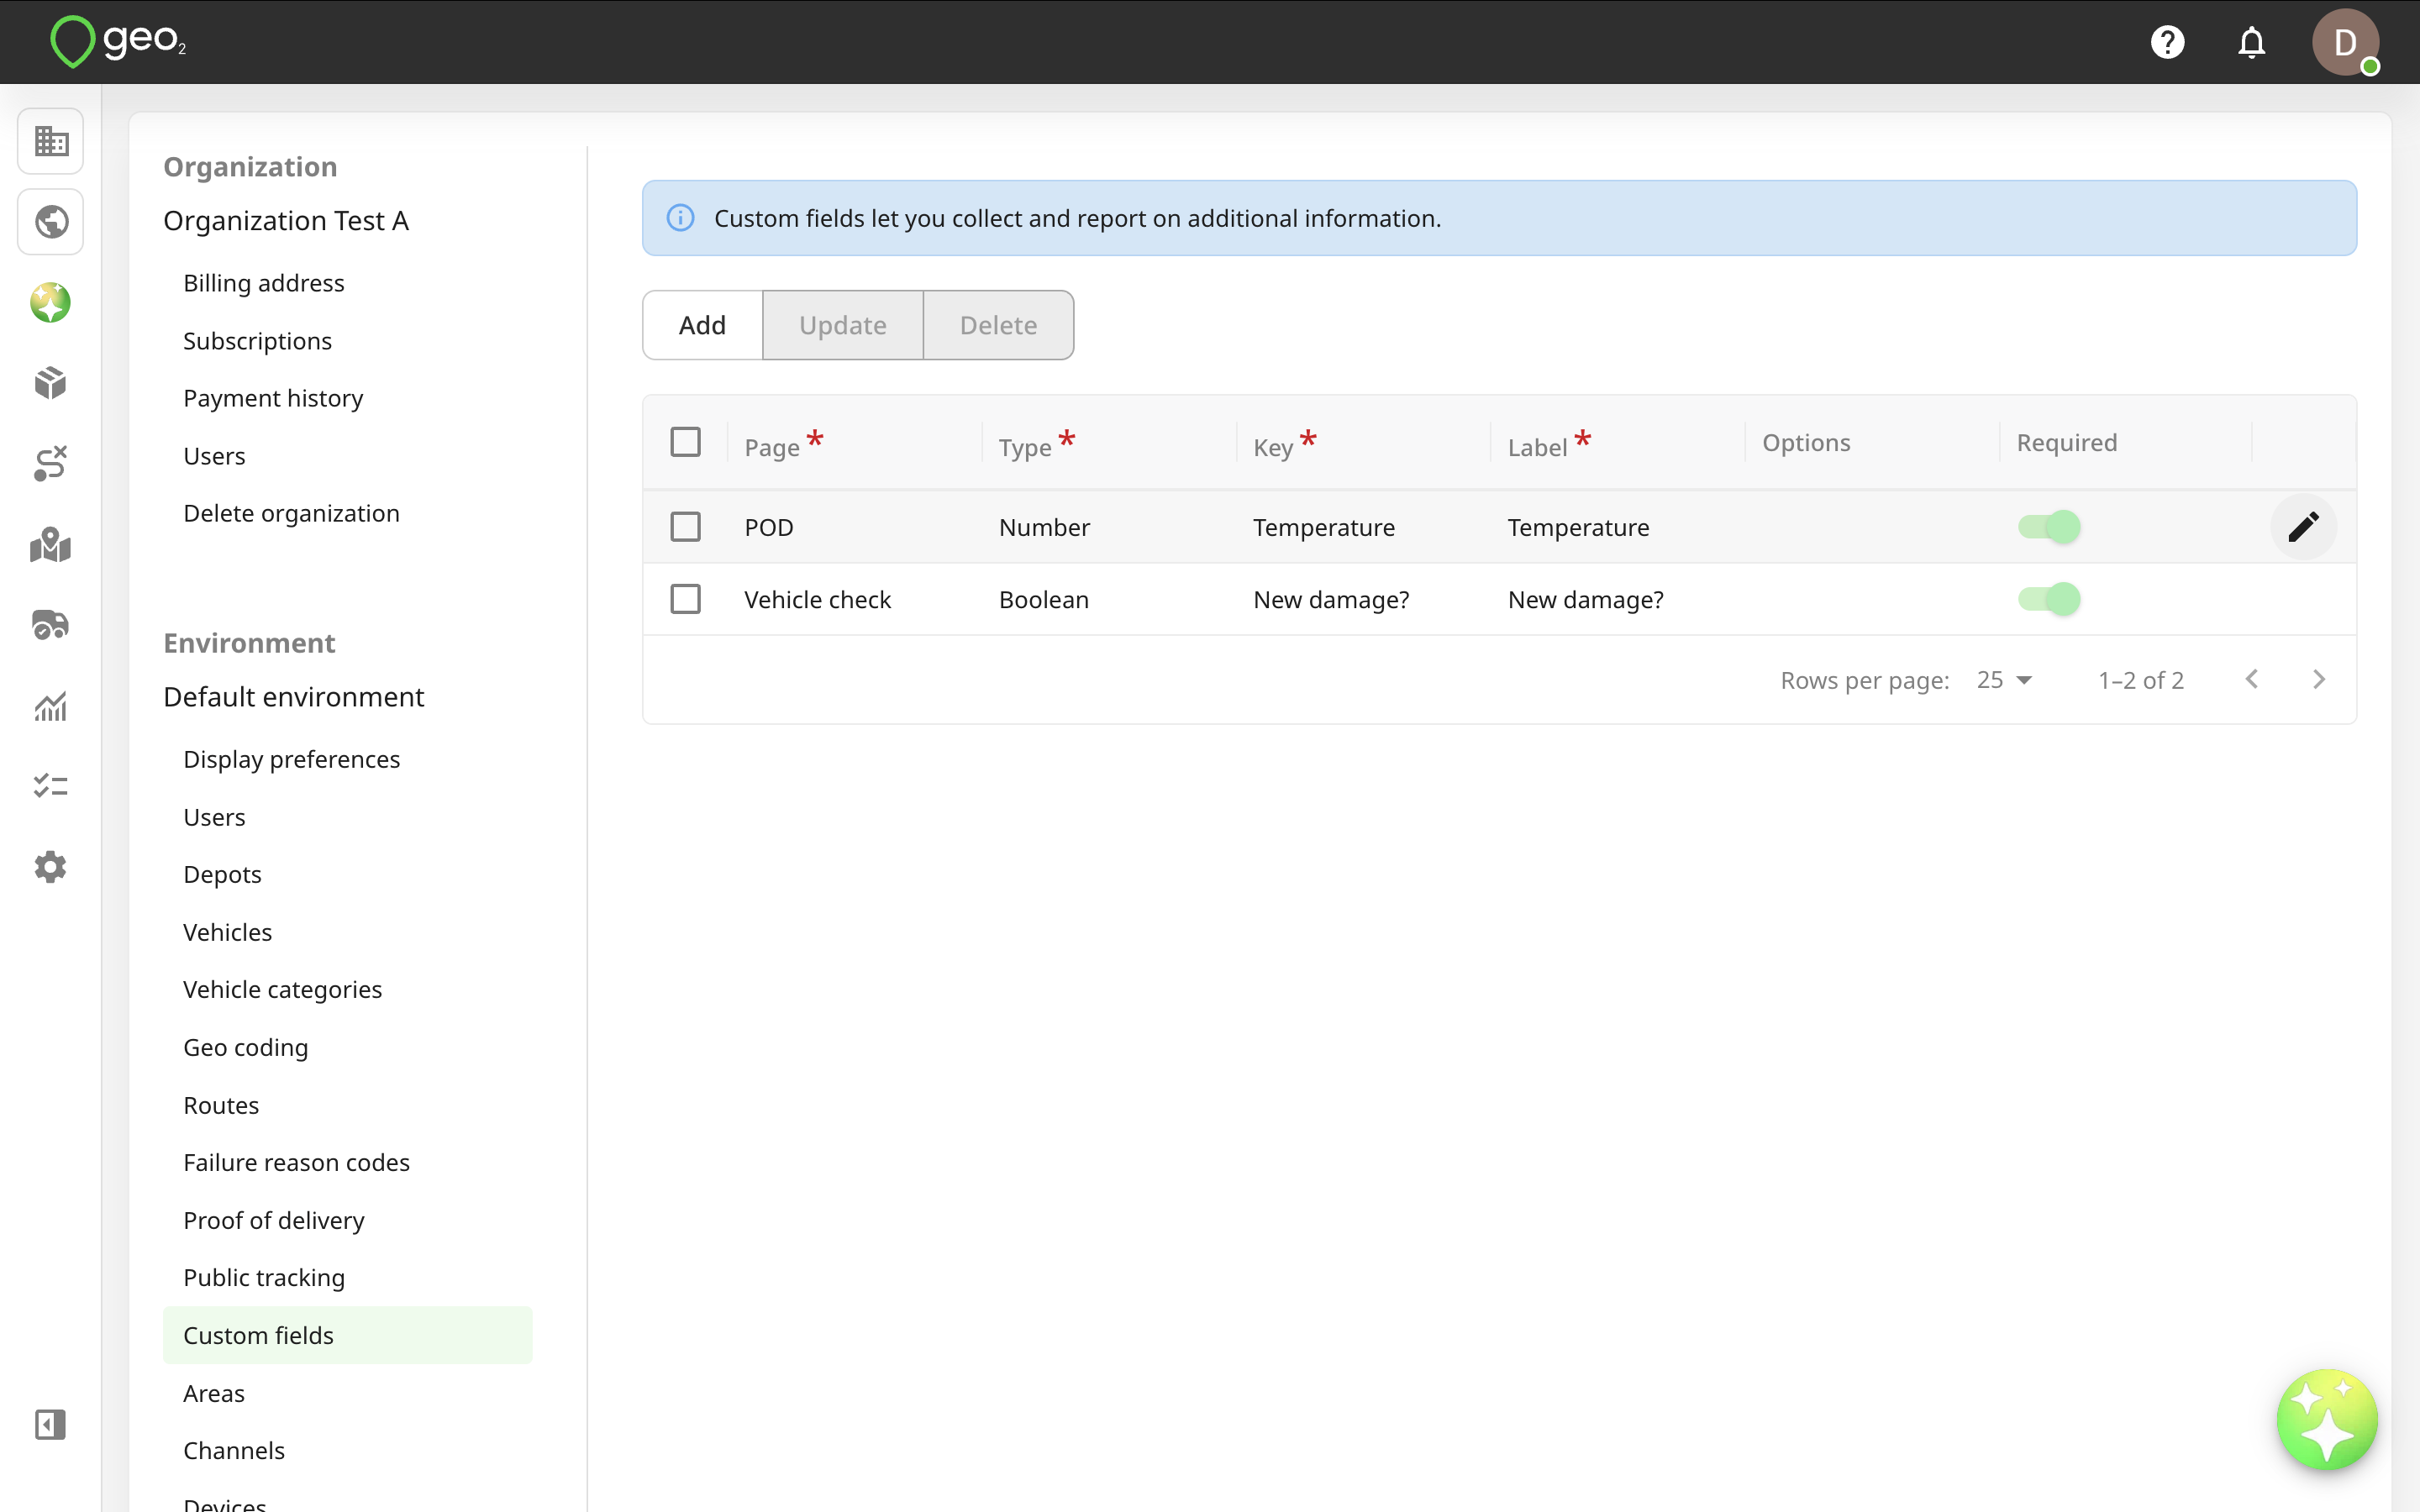Select Delete organization menu item

tap(291, 513)
